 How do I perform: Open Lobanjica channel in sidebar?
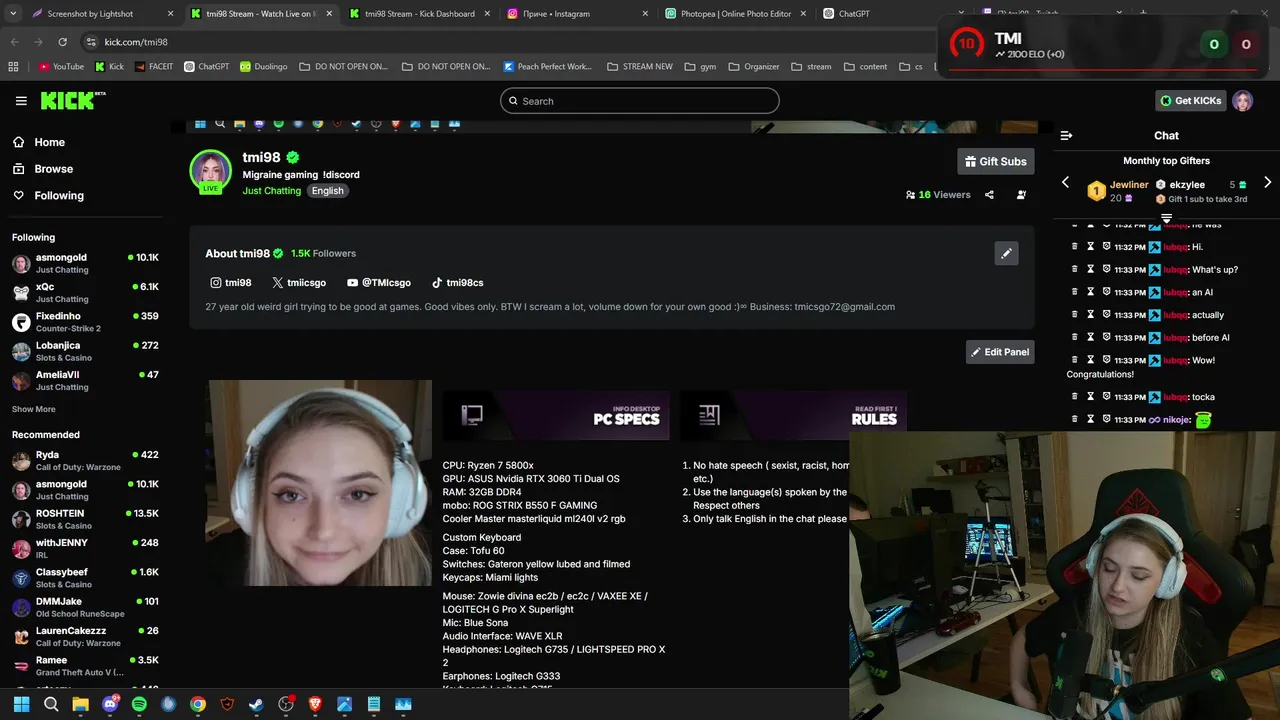click(85, 351)
